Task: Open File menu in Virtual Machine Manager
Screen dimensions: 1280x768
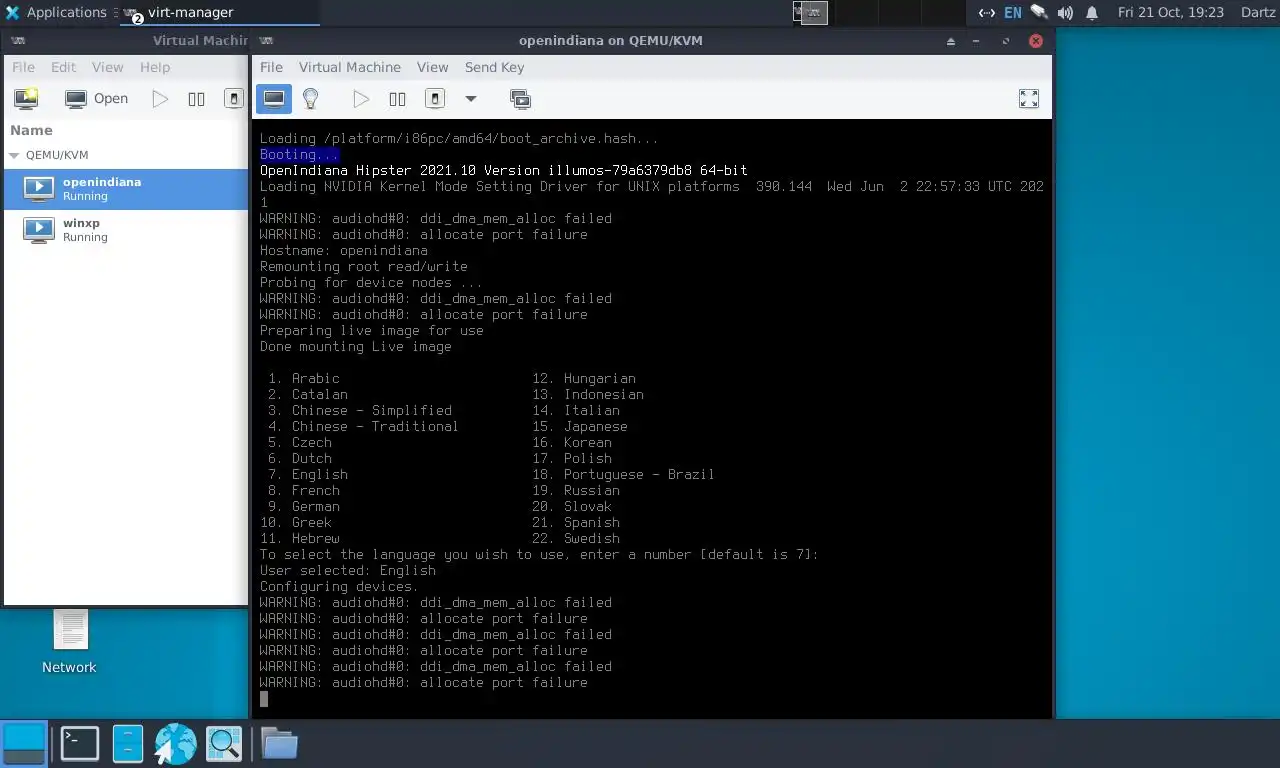Action: [x=23, y=67]
